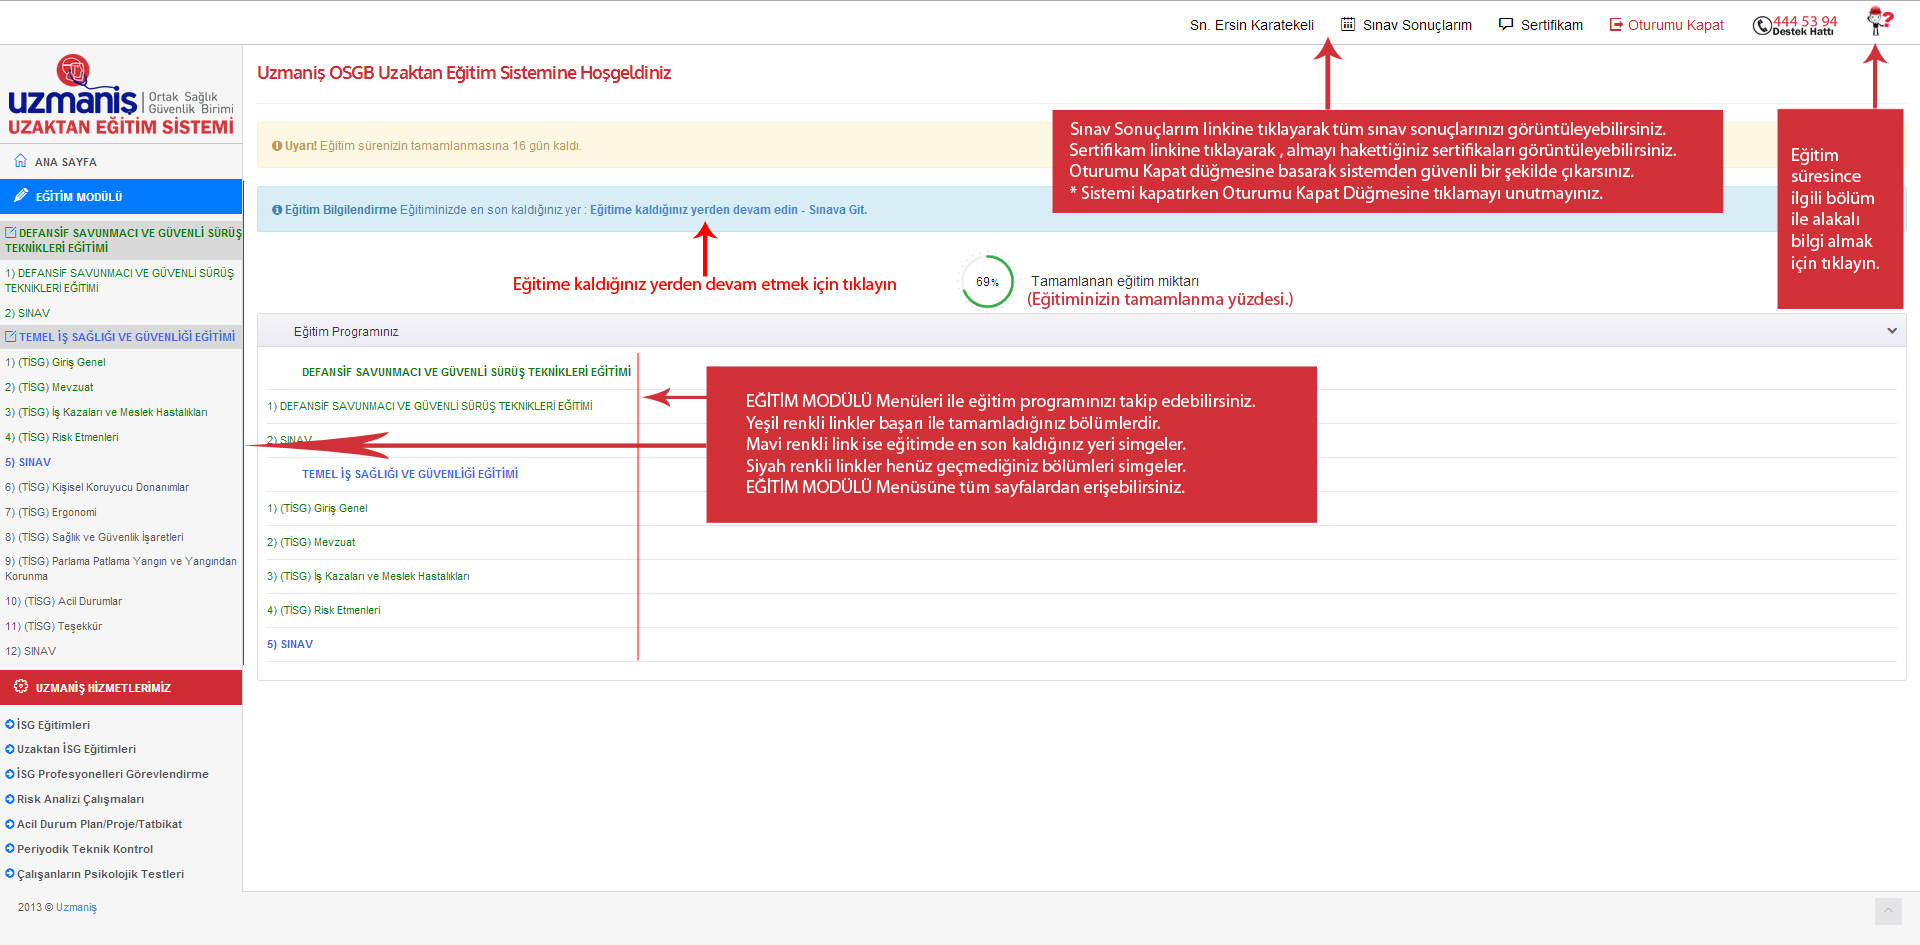Click the Oturumu Kapat logout icon
The width and height of the screenshot is (1920, 945).
tap(1615, 25)
